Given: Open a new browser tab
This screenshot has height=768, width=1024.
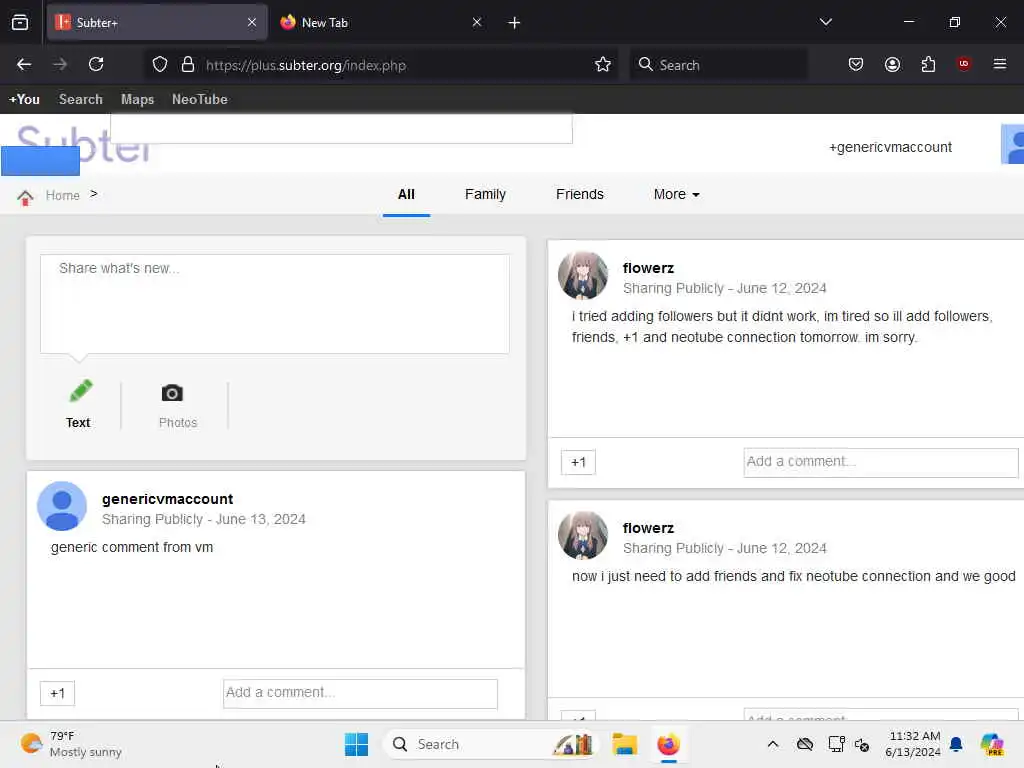Looking at the screenshot, I should click(x=514, y=23).
